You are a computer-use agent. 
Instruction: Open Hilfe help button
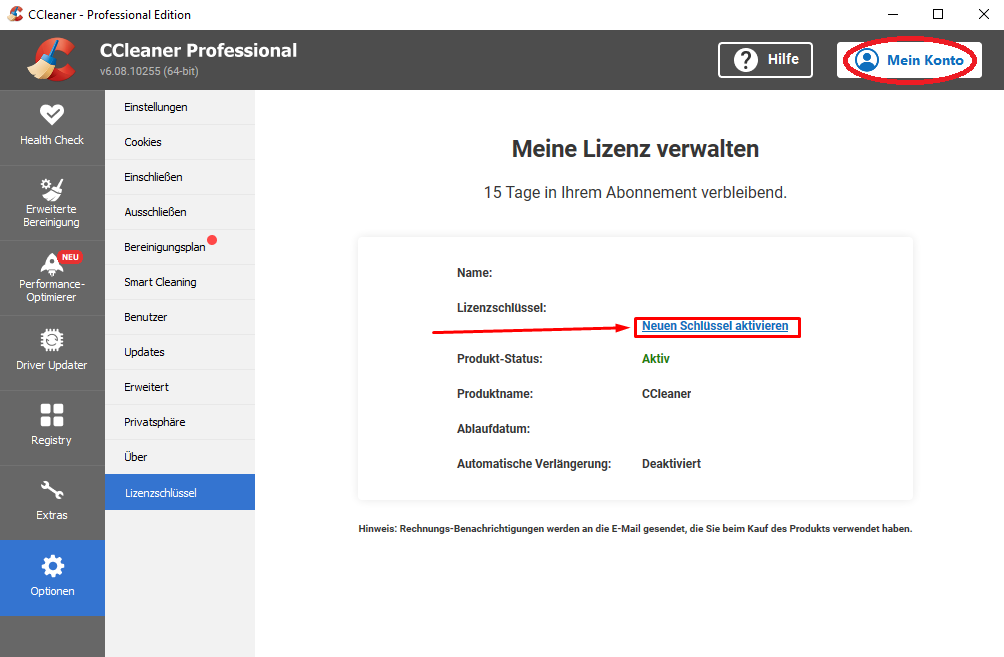coord(765,60)
